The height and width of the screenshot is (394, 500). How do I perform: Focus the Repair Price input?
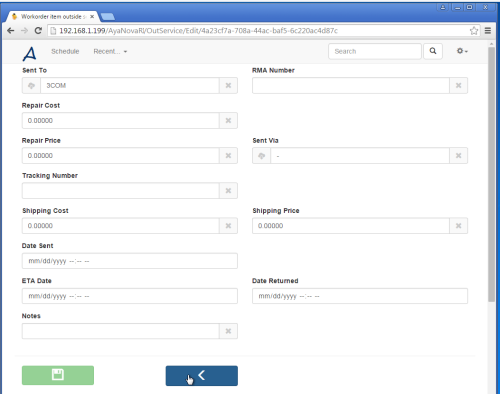(x=121, y=156)
